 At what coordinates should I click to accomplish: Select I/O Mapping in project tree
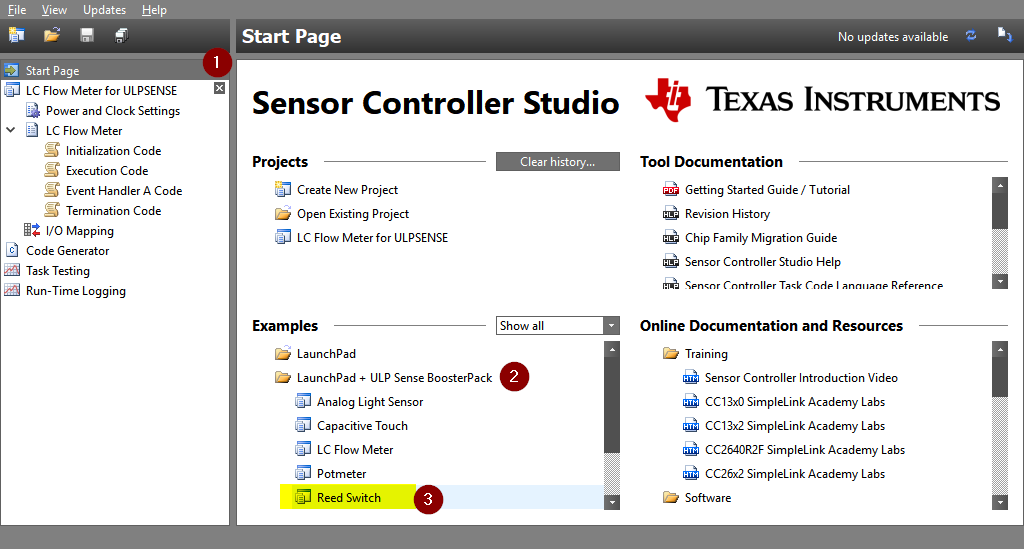(x=79, y=231)
